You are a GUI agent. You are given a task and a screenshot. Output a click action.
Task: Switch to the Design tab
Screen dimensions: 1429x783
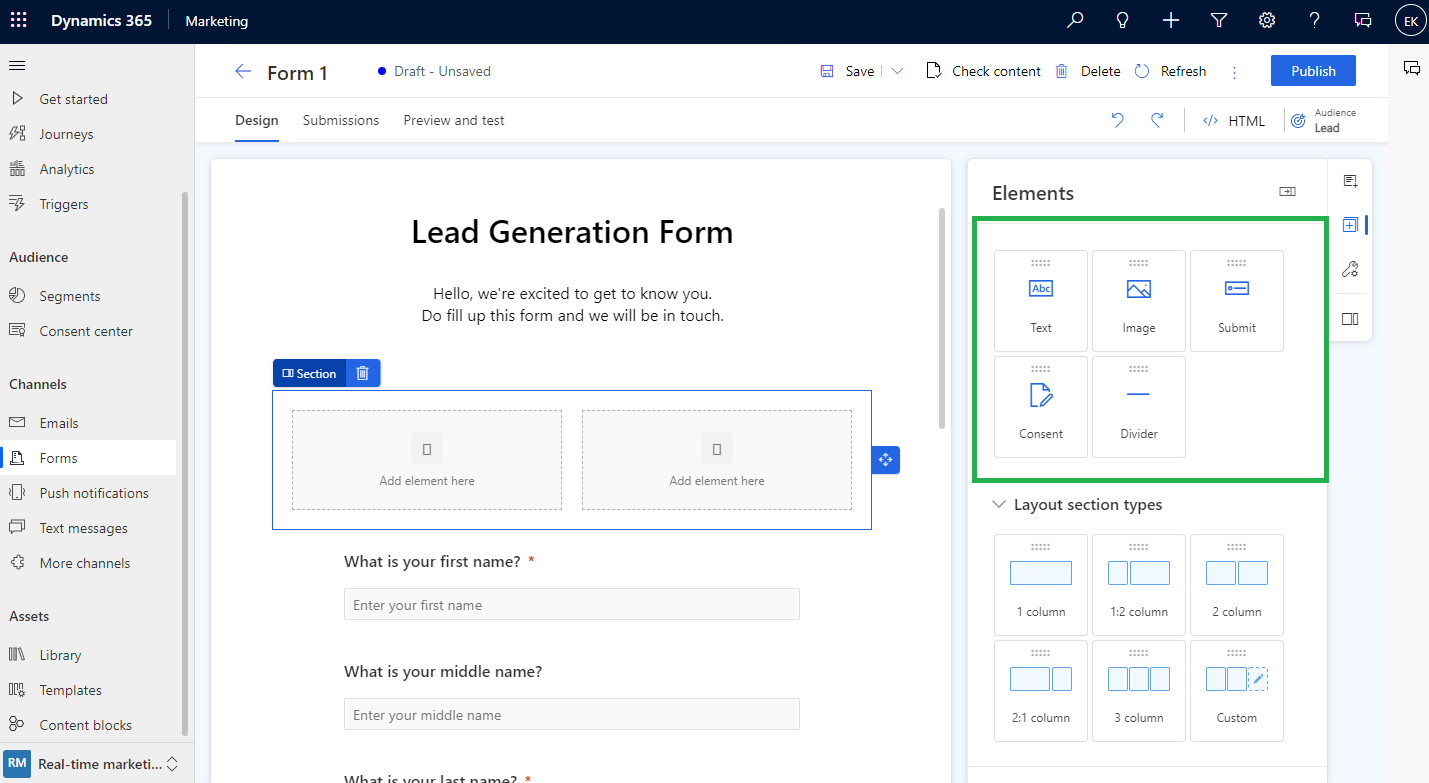pyautogui.click(x=257, y=120)
